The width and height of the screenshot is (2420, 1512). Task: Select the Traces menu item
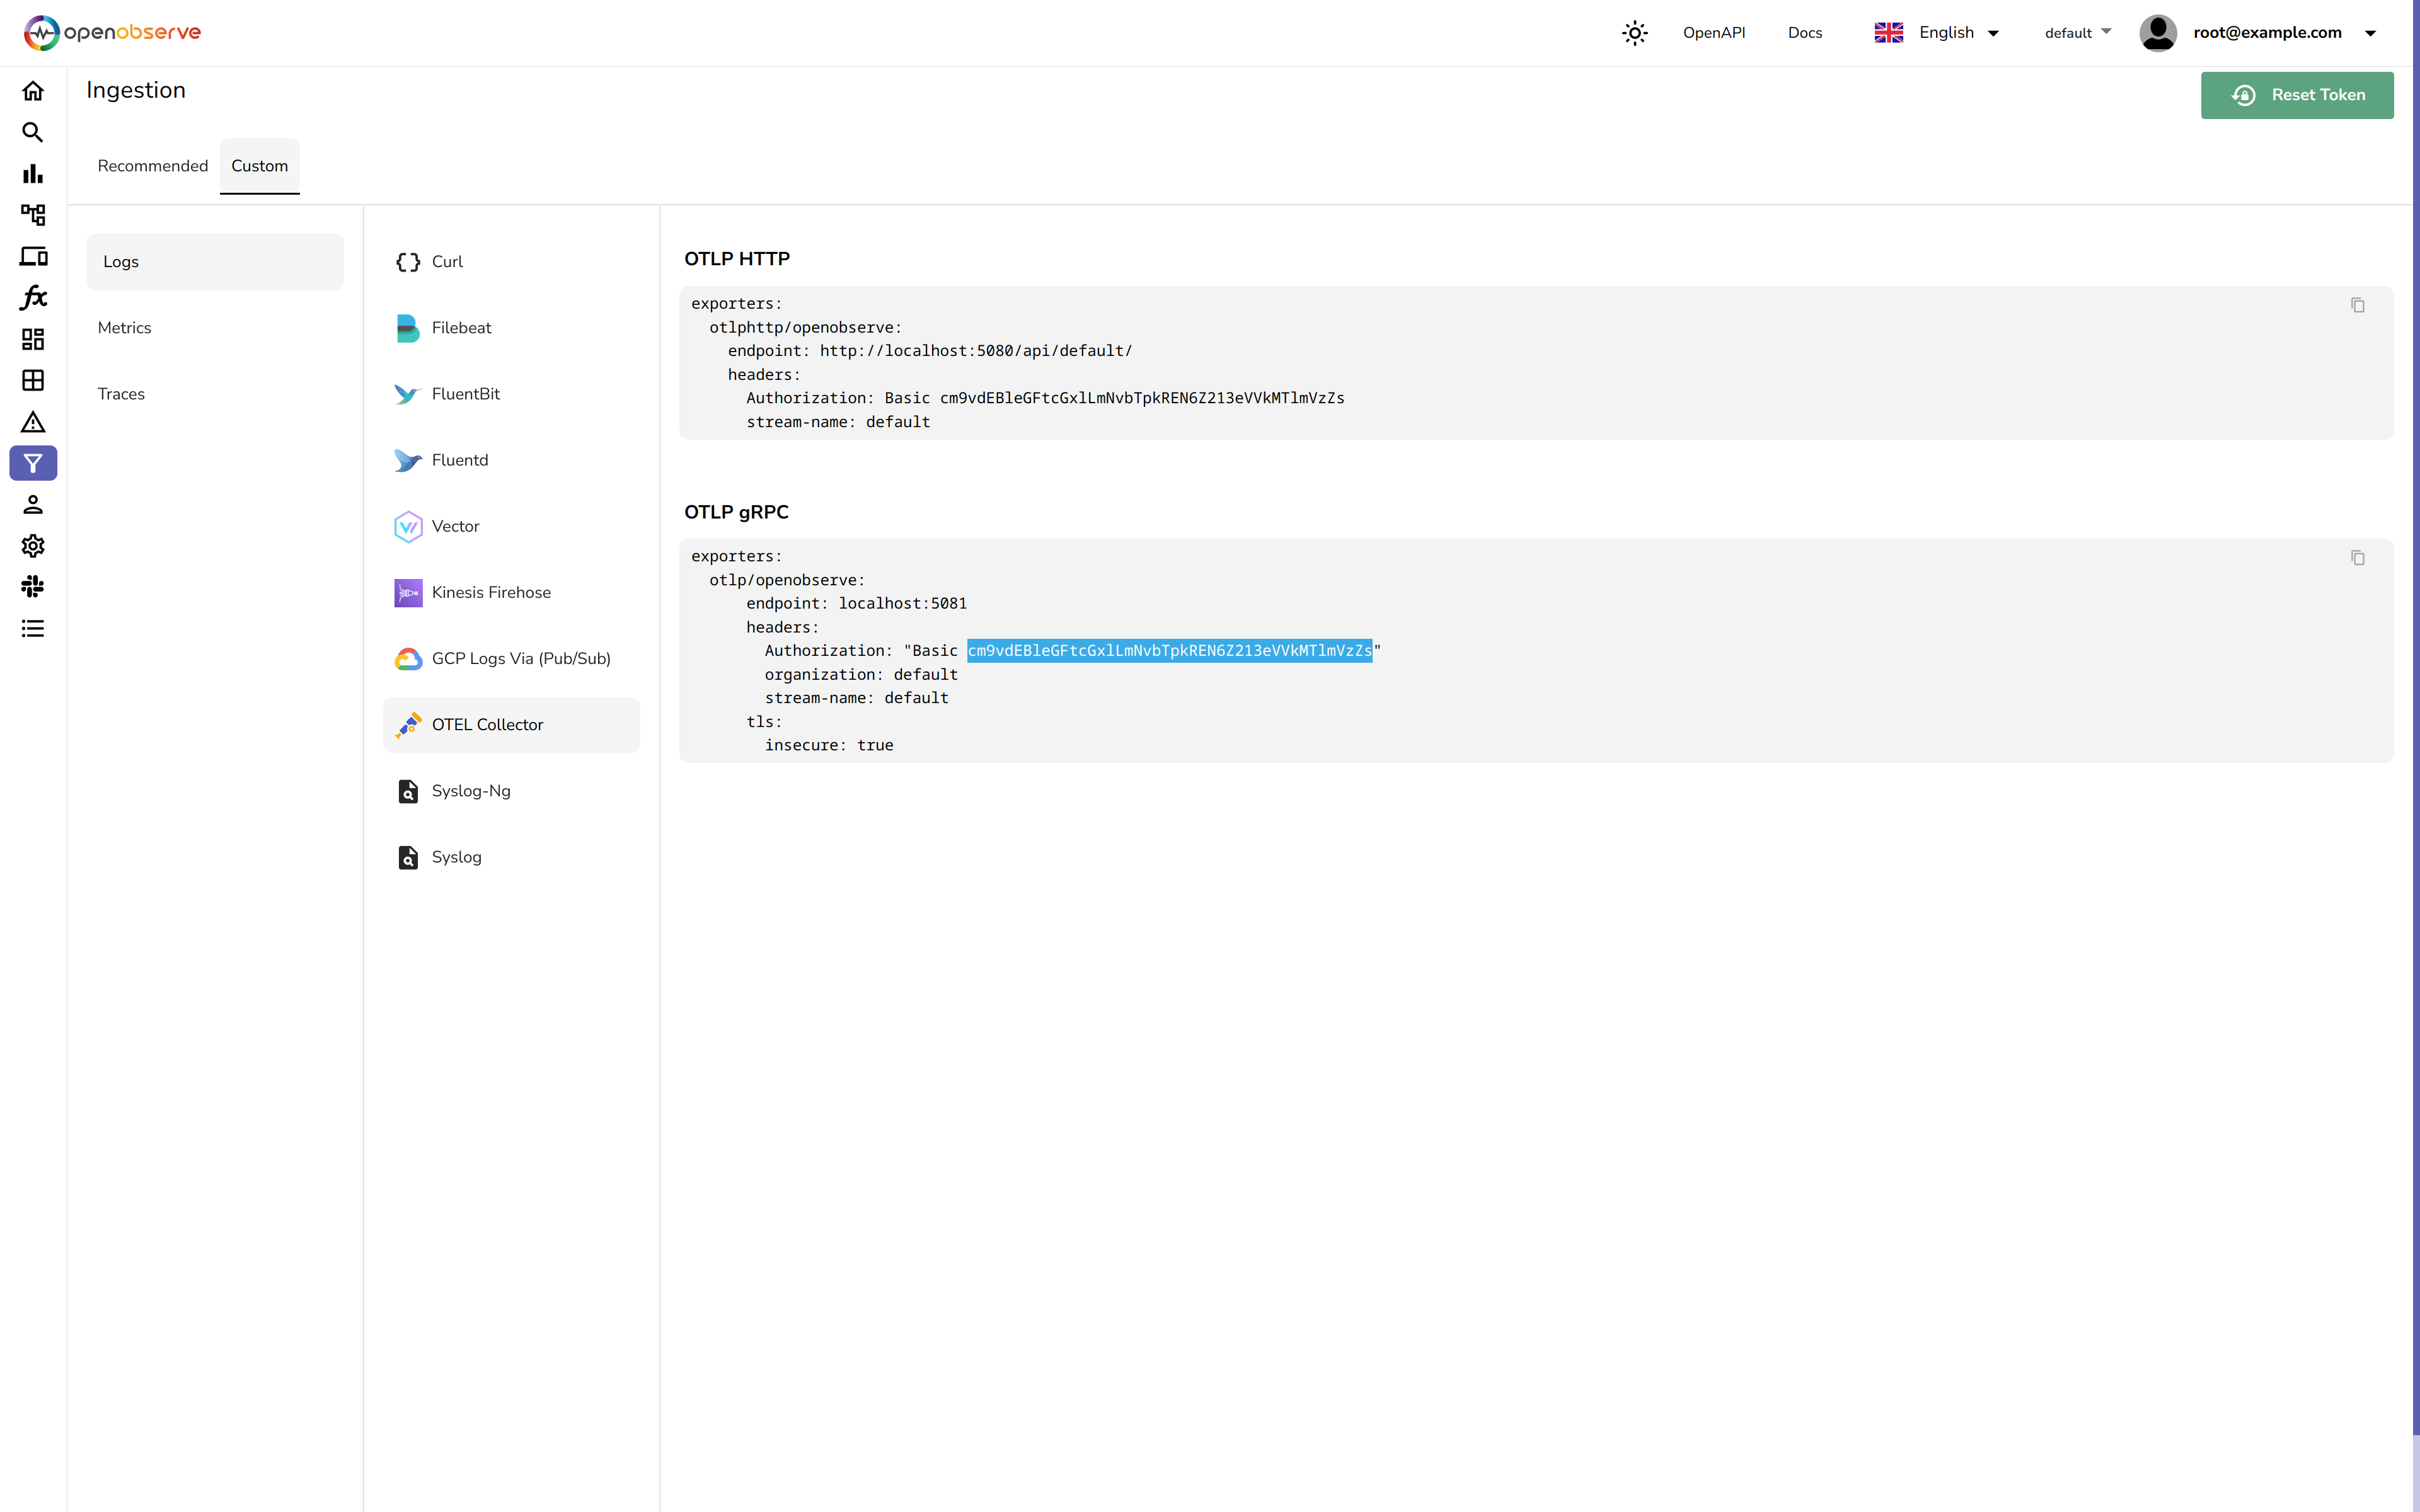pyautogui.click(x=120, y=392)
